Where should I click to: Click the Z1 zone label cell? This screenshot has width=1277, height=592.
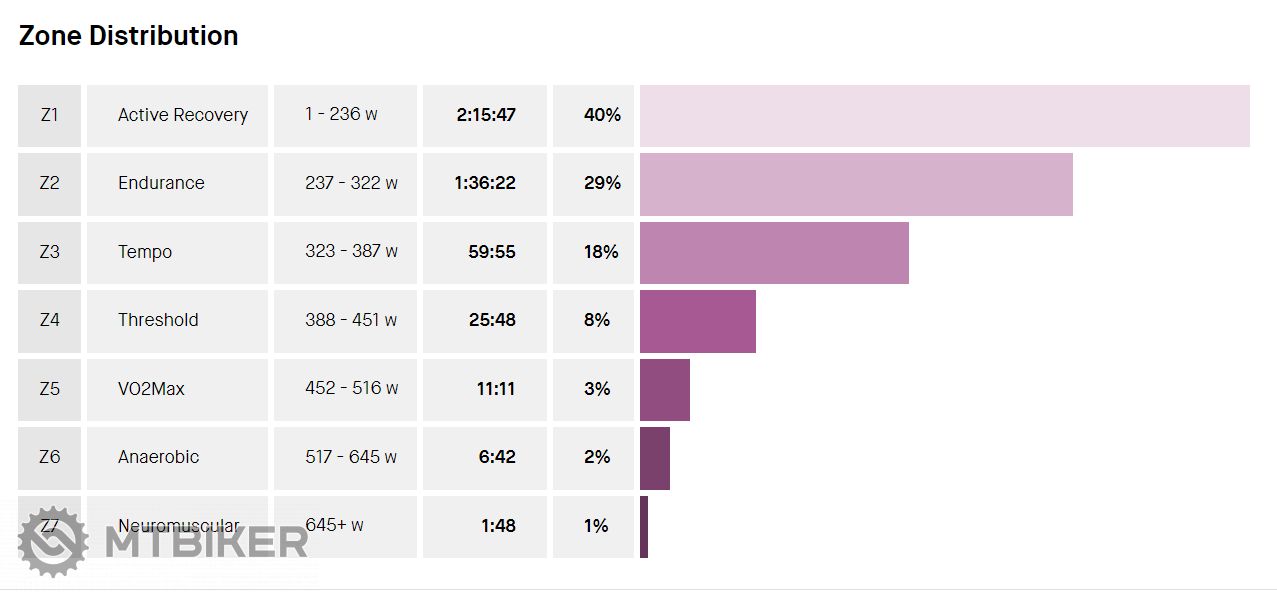coord(49,115)
